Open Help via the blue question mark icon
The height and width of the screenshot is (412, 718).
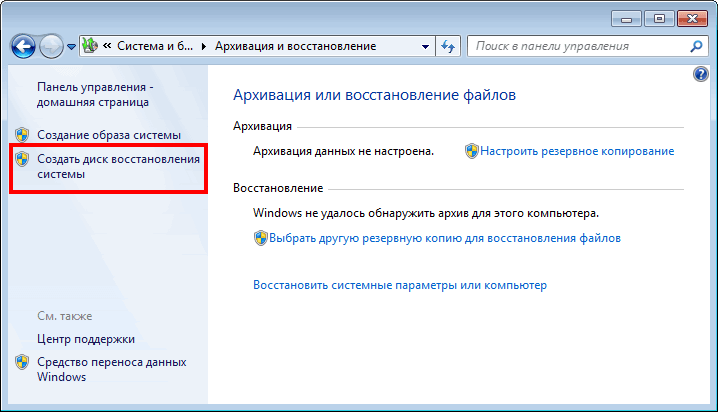coord(701,74)
